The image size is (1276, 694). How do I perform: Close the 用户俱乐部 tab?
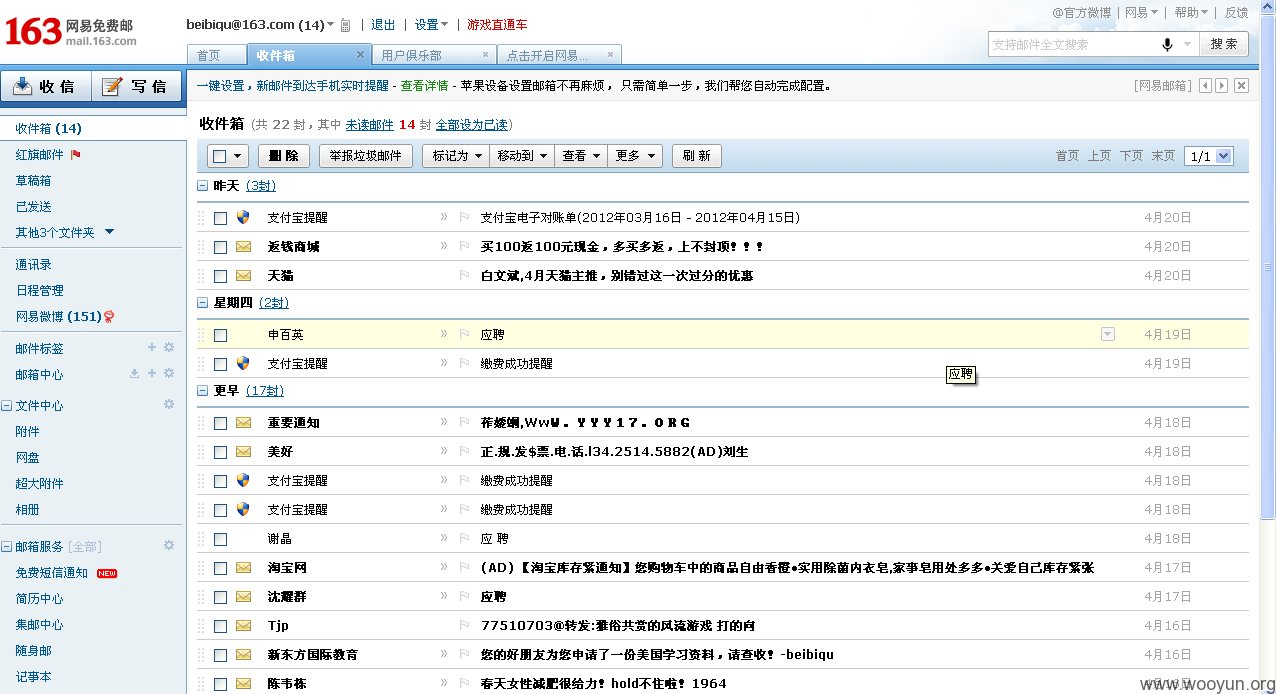486,55
